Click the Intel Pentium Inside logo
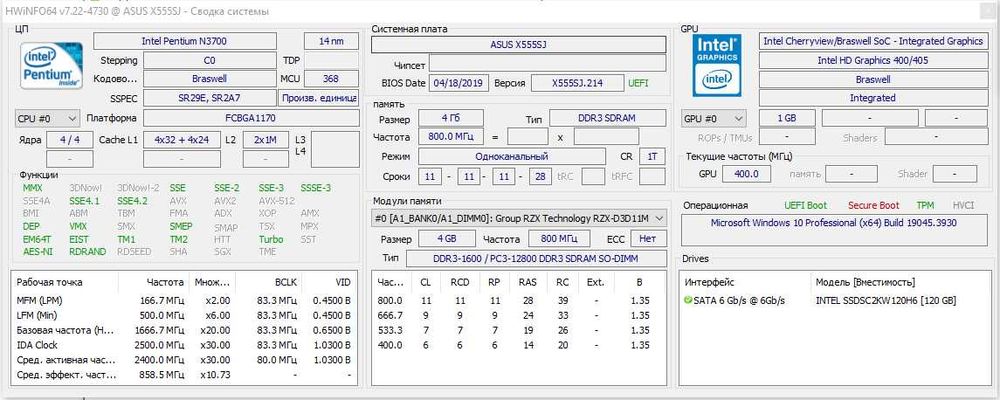The height and width of the screenshot is (400, 1000). (50, 66)
